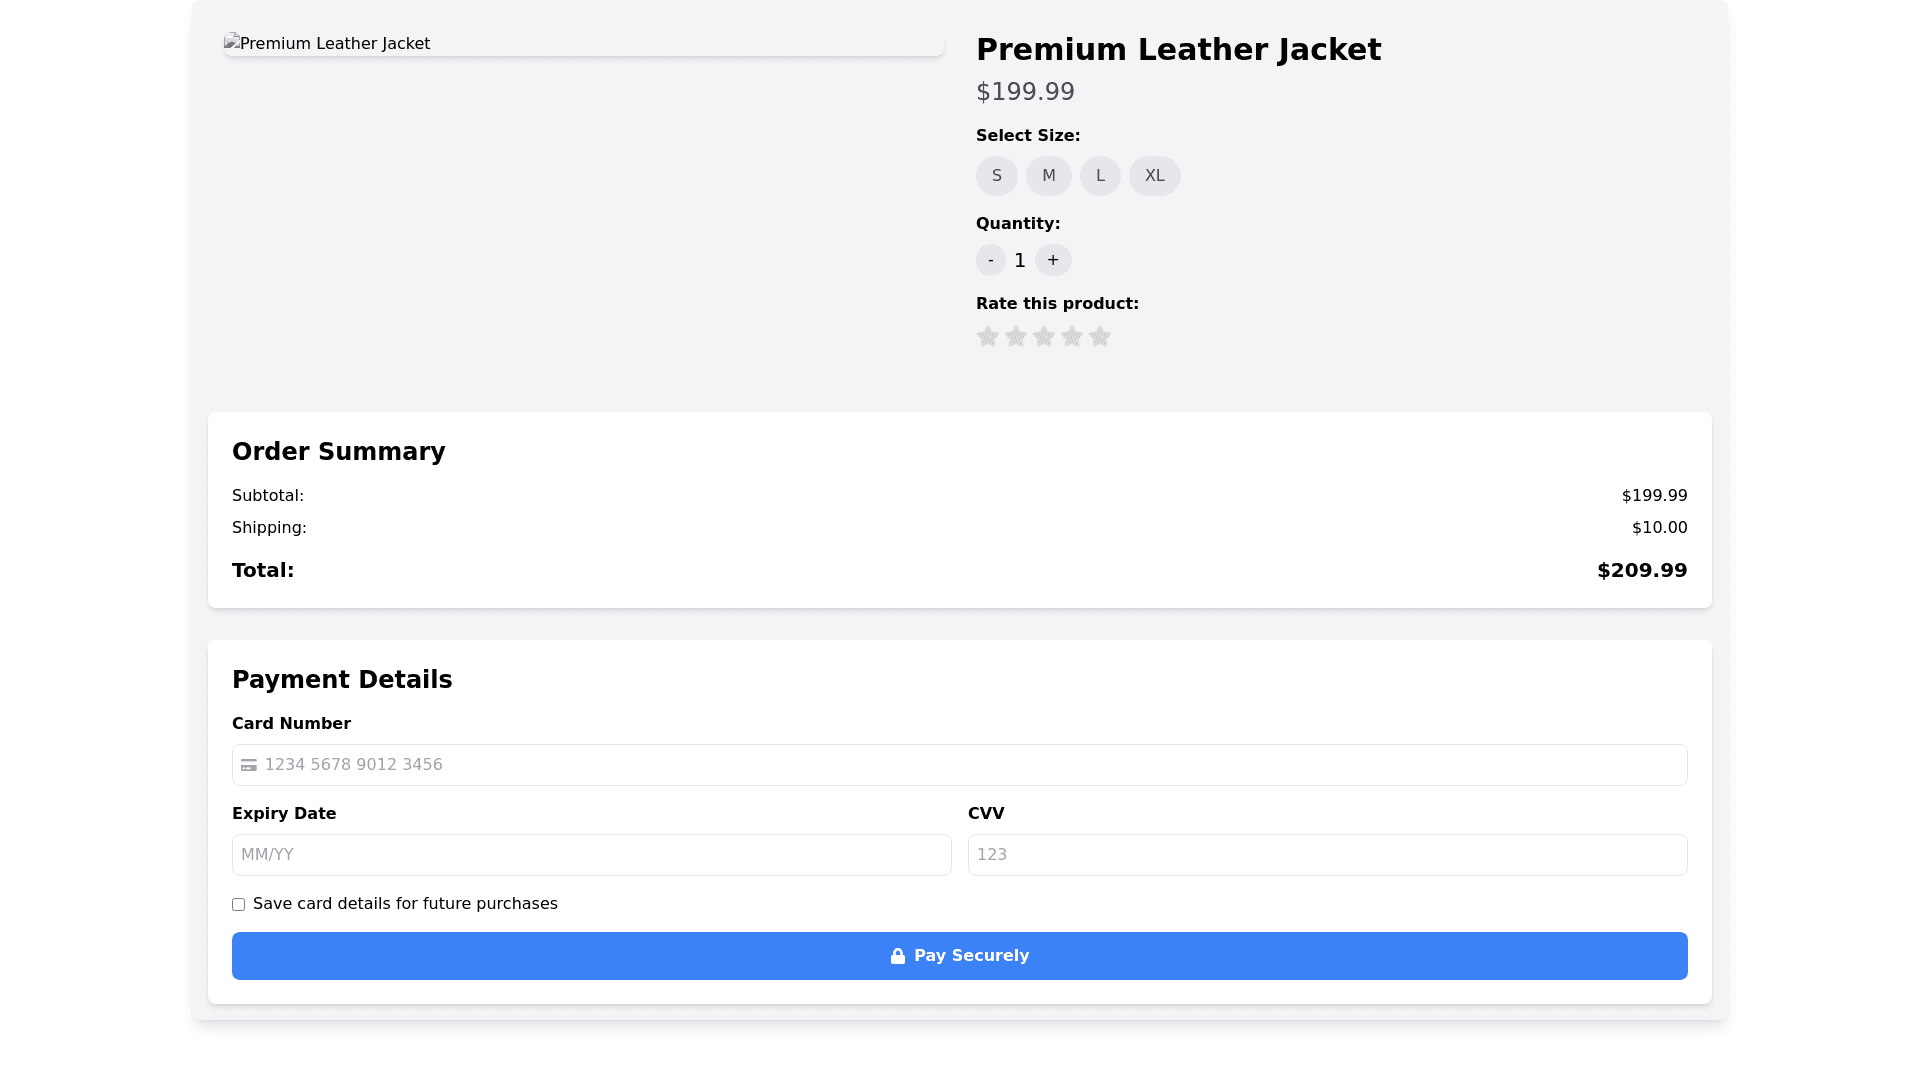Viewport: 1920px width, 1080px height.
Task: Give the jacket three stars
Action: [1044, 337]
